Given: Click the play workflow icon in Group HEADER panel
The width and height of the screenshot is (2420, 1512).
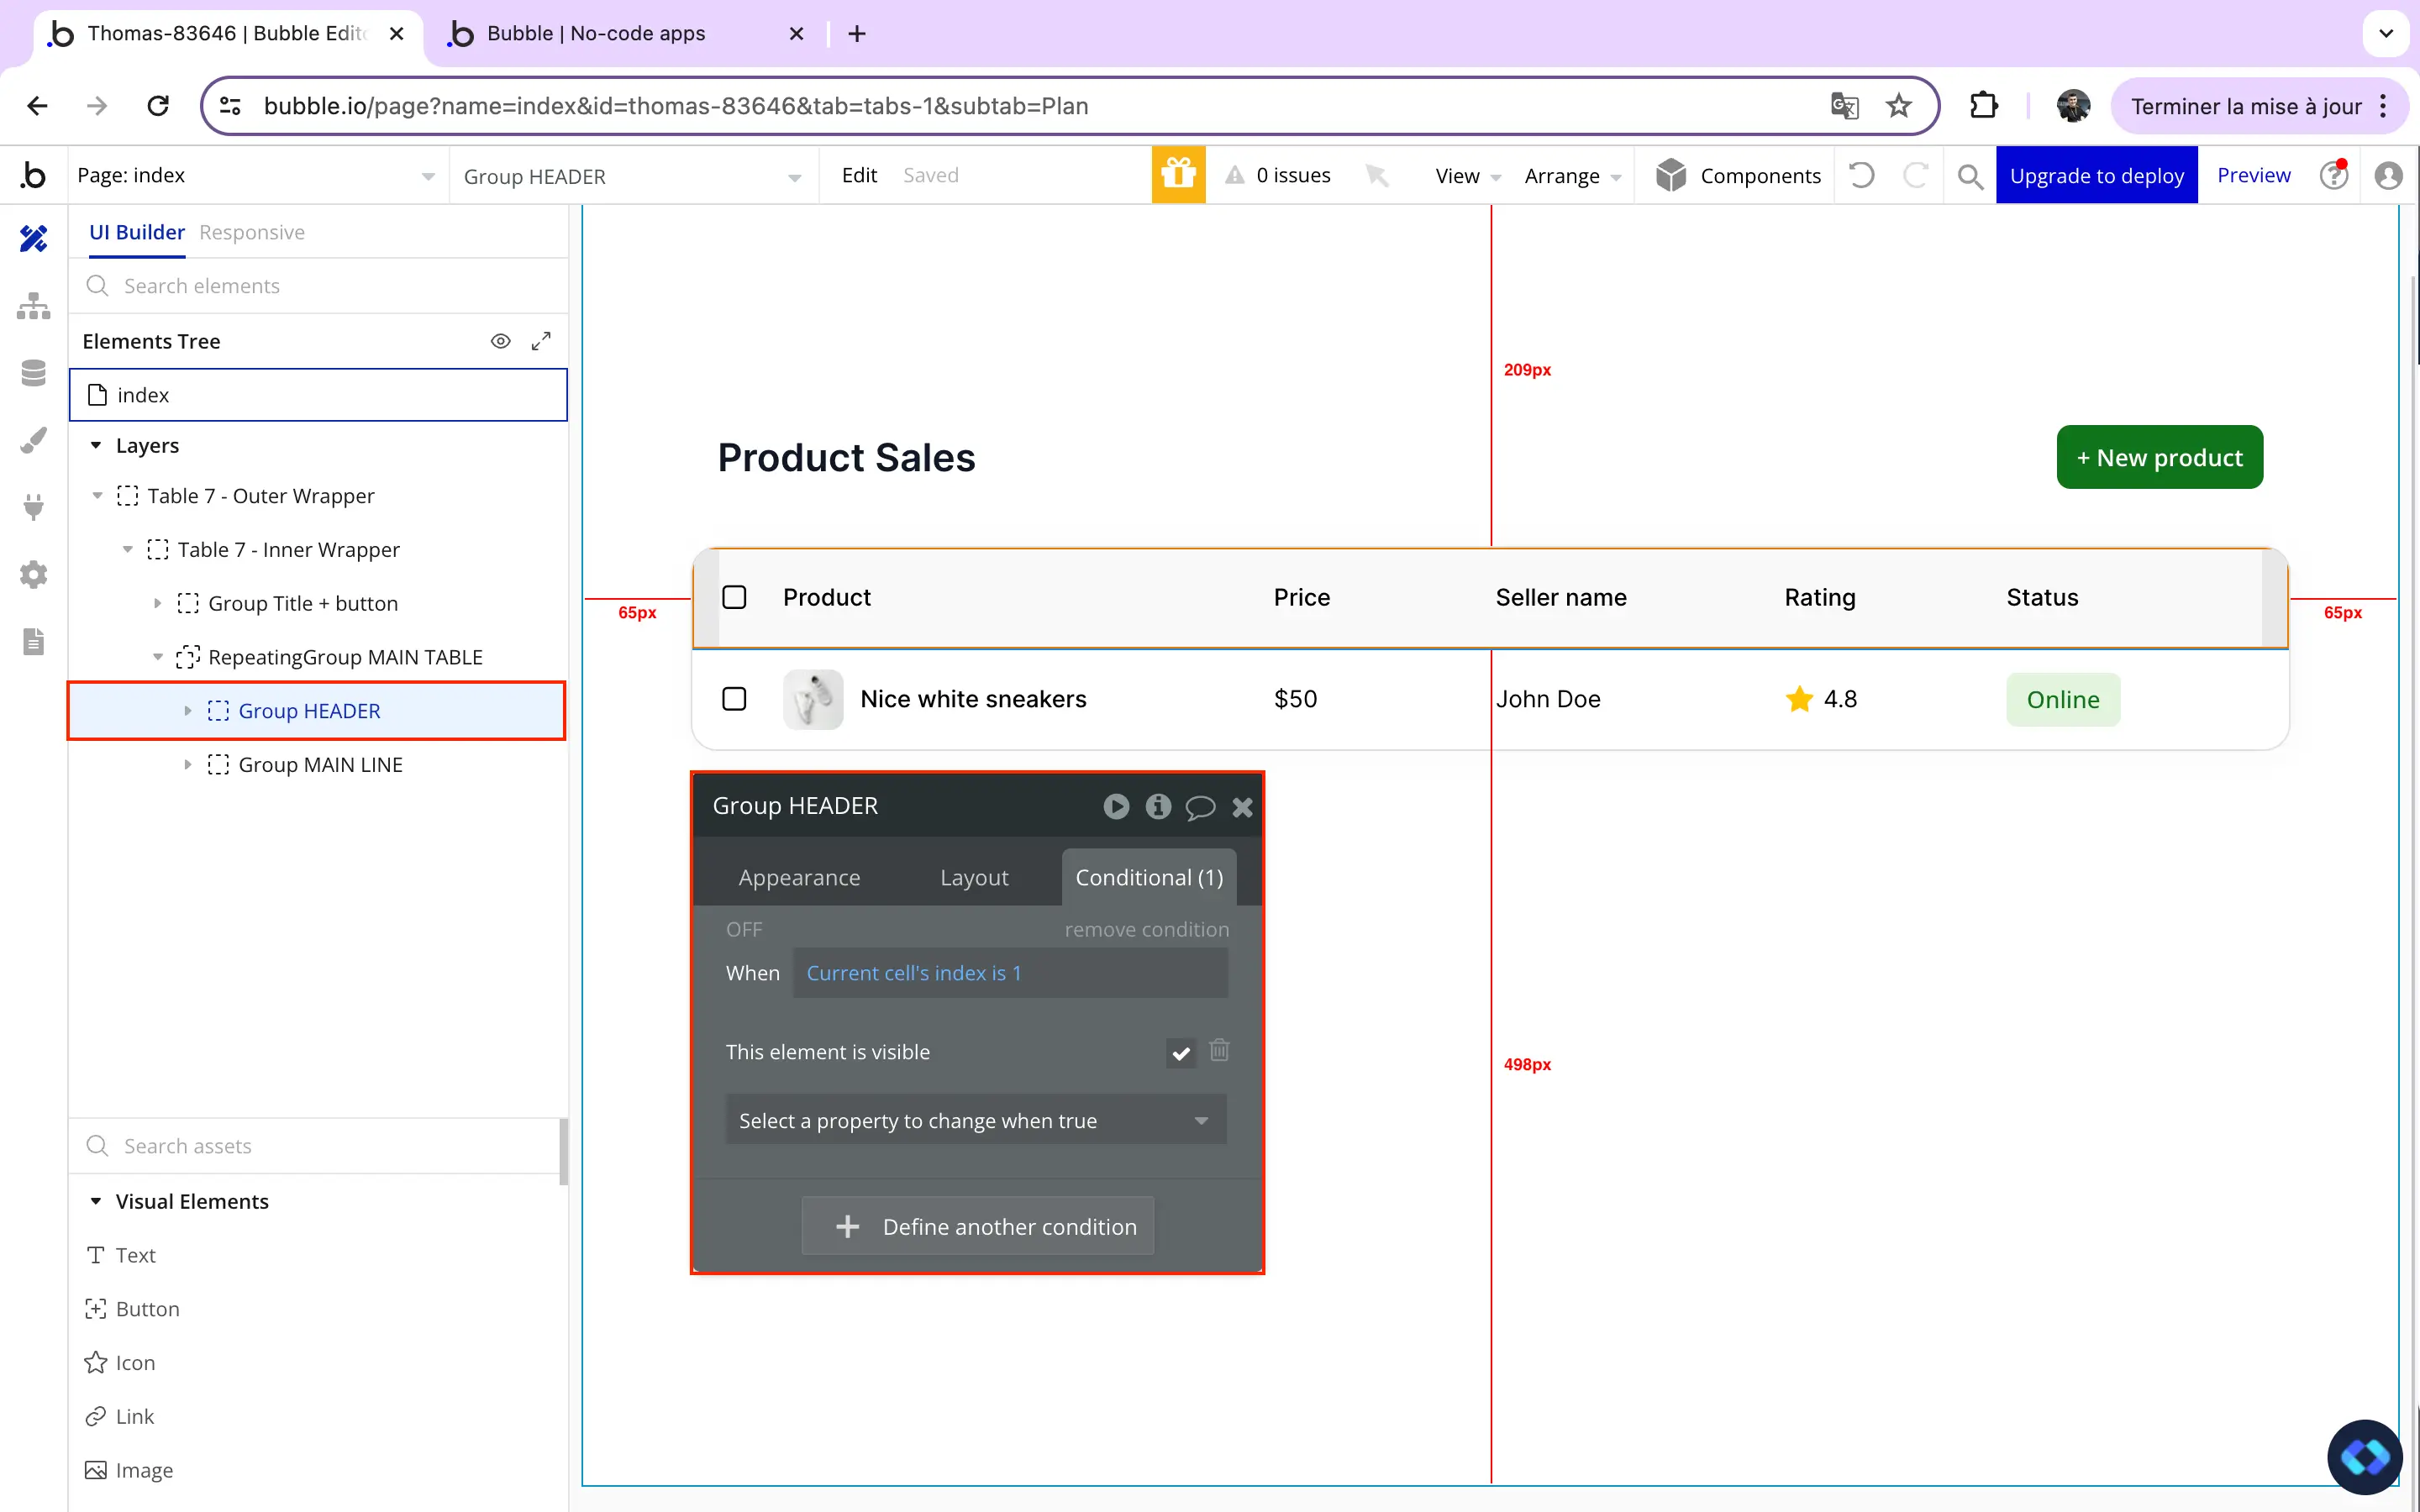Looking at the screenshot, I should 1116,806.
